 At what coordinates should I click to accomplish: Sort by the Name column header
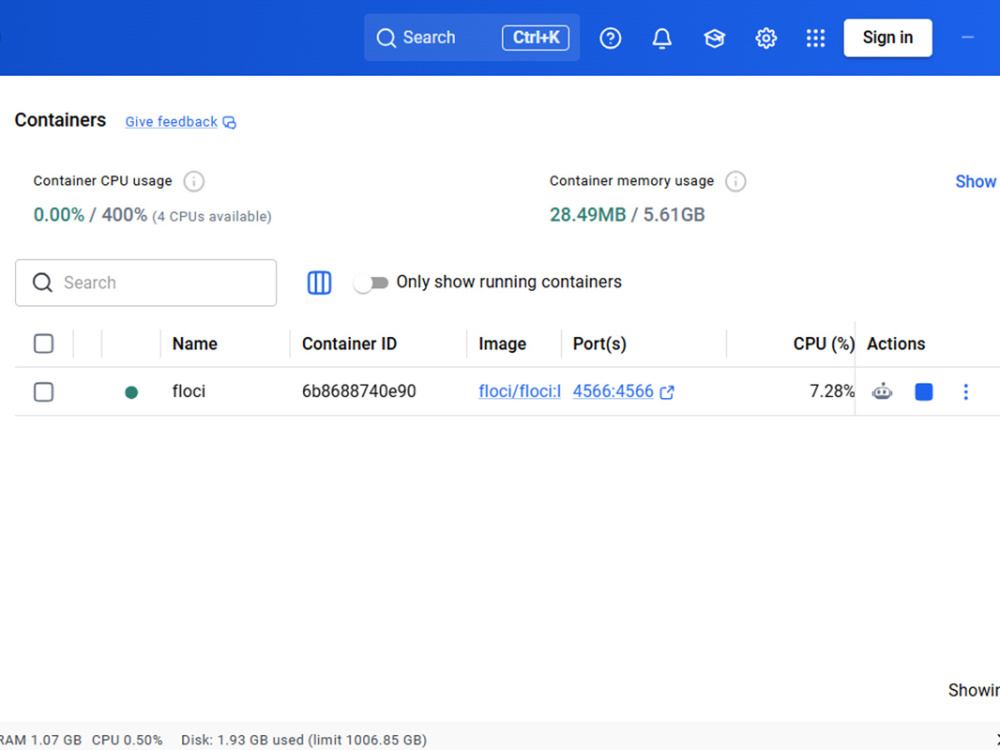(x=195, y=344)
